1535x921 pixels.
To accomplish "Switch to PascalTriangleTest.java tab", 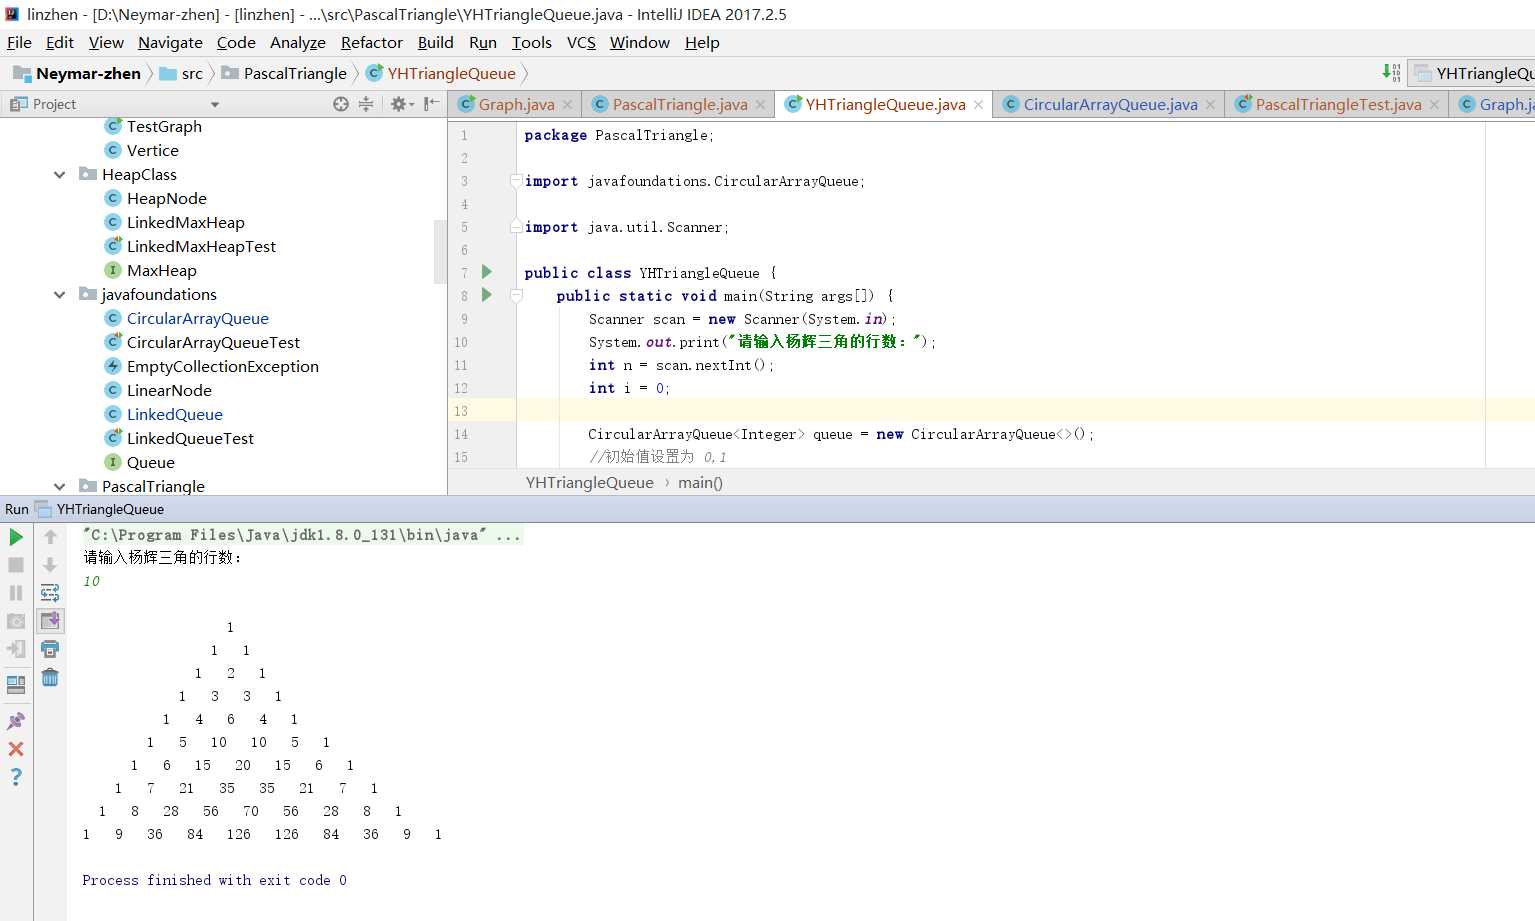I will coord(1338,104).
